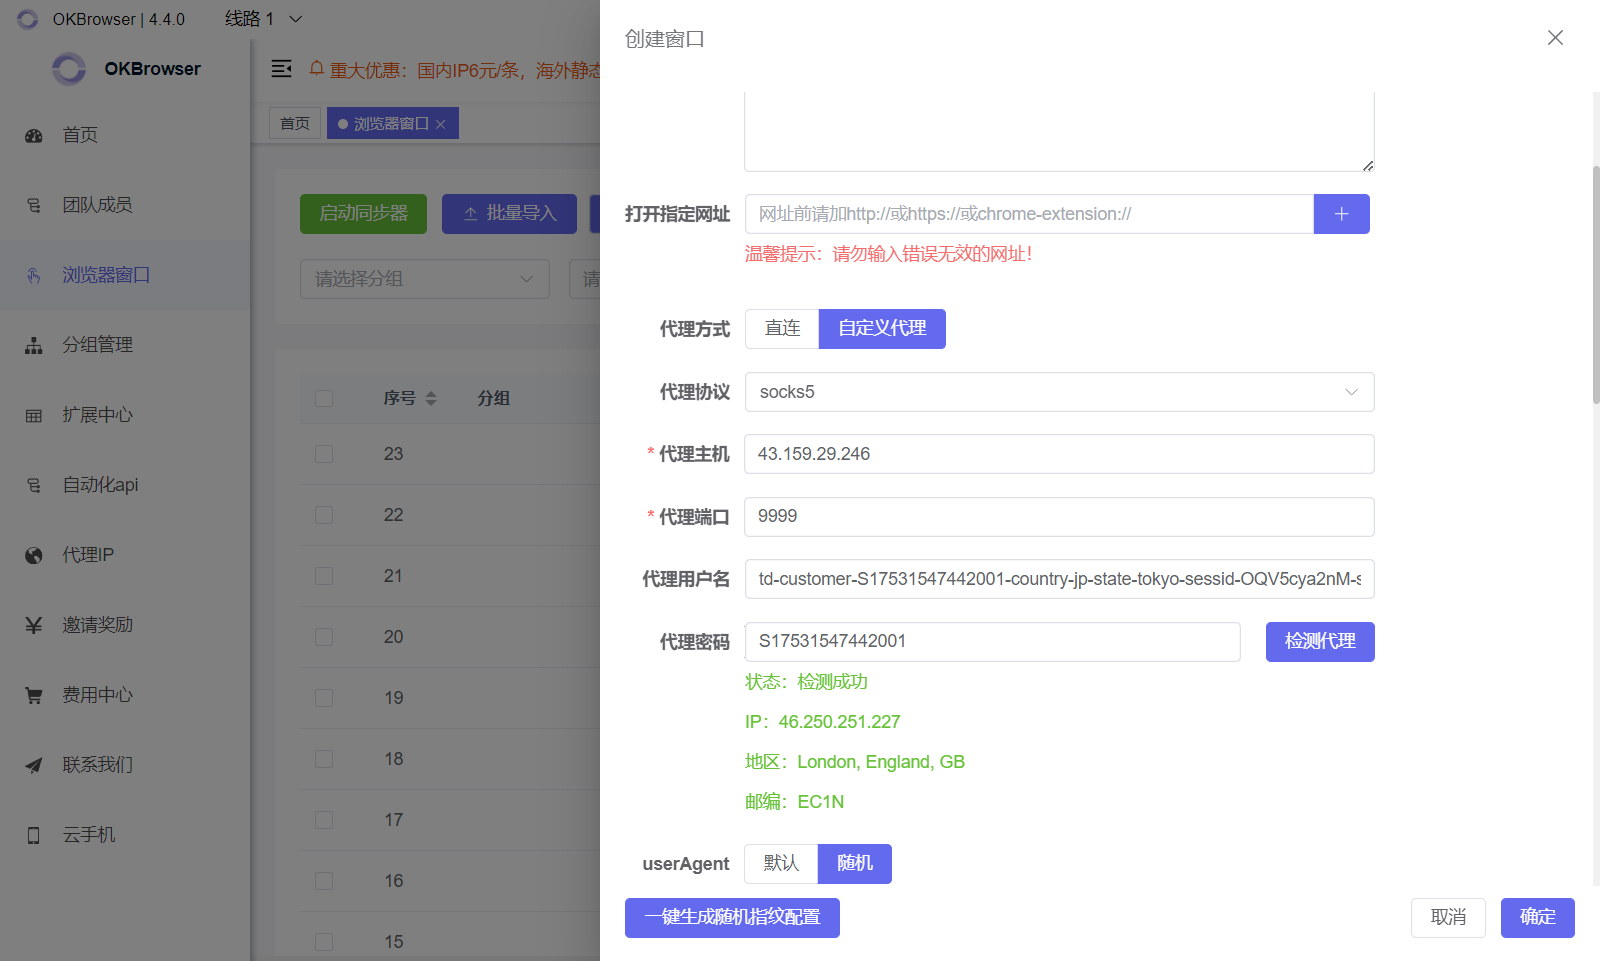Click the sort arrows on 序号 column
This screenshot has width=1600, height=961.
pyautogui.click(x=430, y=397)
